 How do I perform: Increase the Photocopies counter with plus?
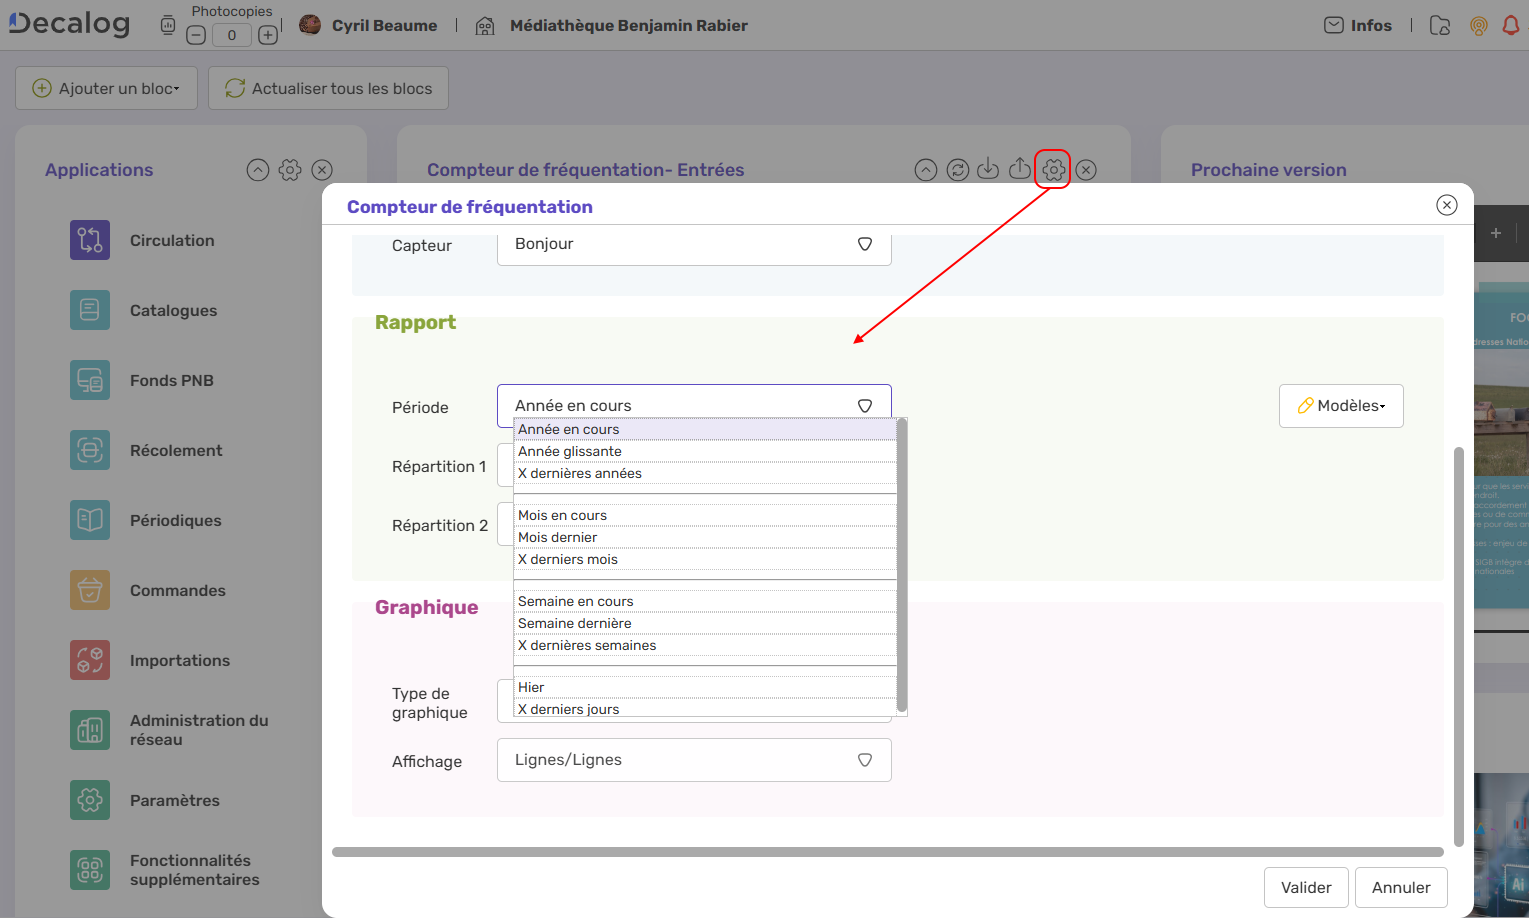click(268, 35)
